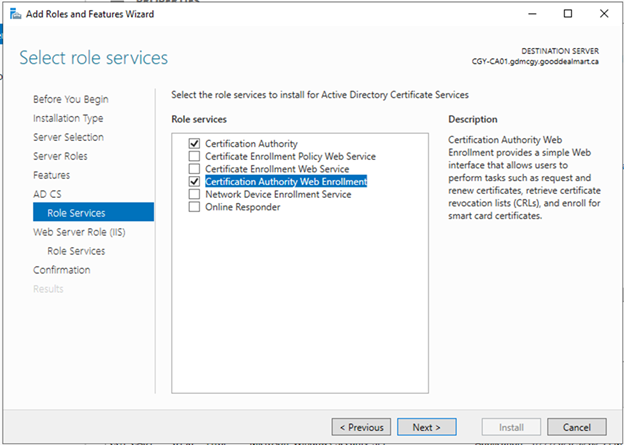The image size is (624, 445).
Task: Proceed with the Next button
Action: pyautogui.click(x=427, y=427)
